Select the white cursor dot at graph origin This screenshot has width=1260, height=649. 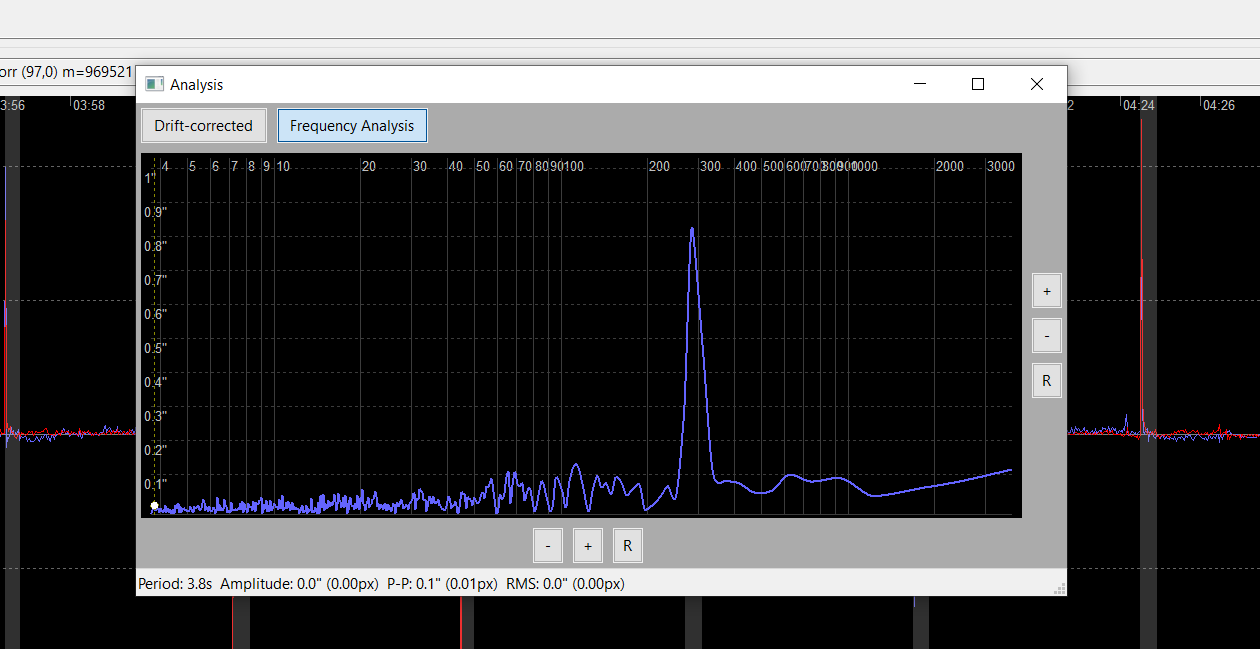click(x=154, y=506)
